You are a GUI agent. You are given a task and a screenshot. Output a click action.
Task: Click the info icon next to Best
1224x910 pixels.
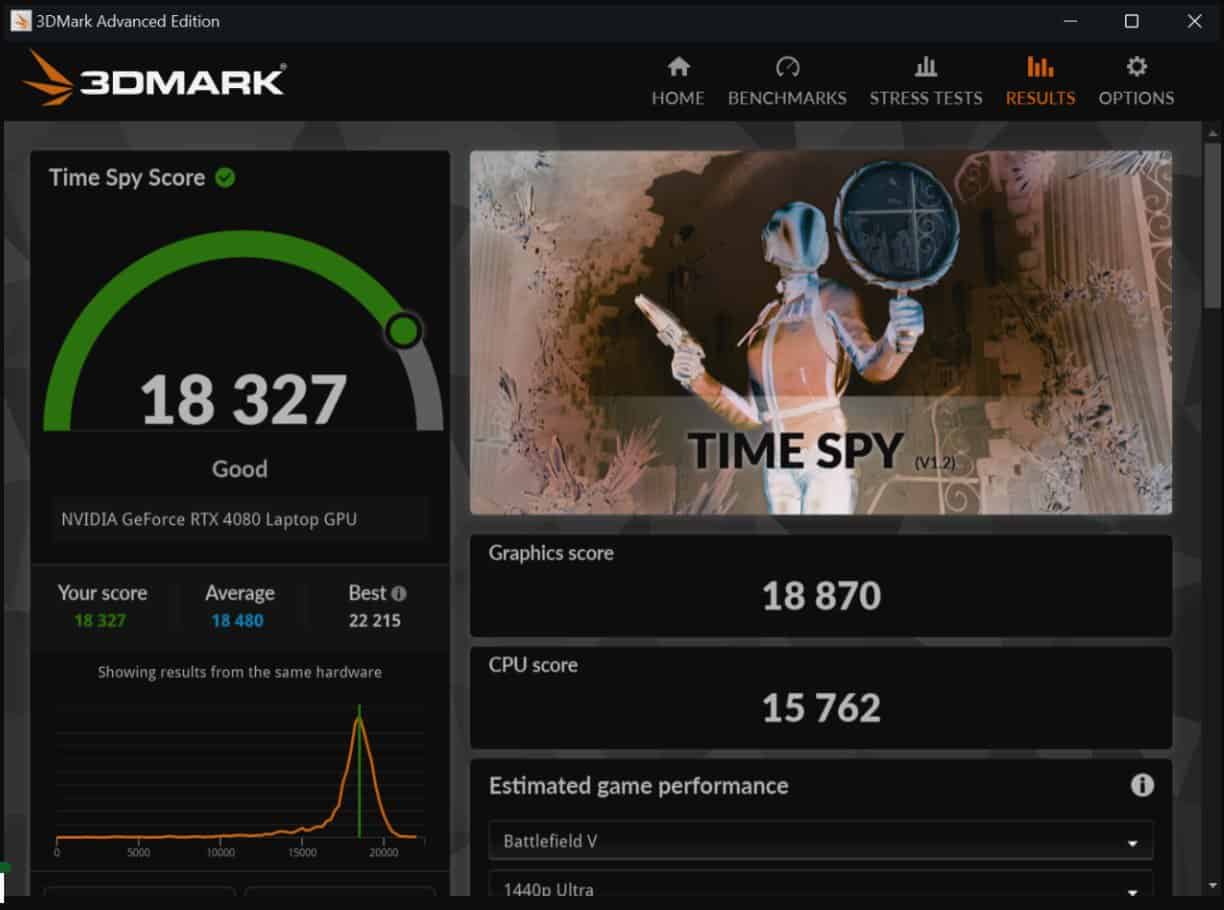[399, 593]
